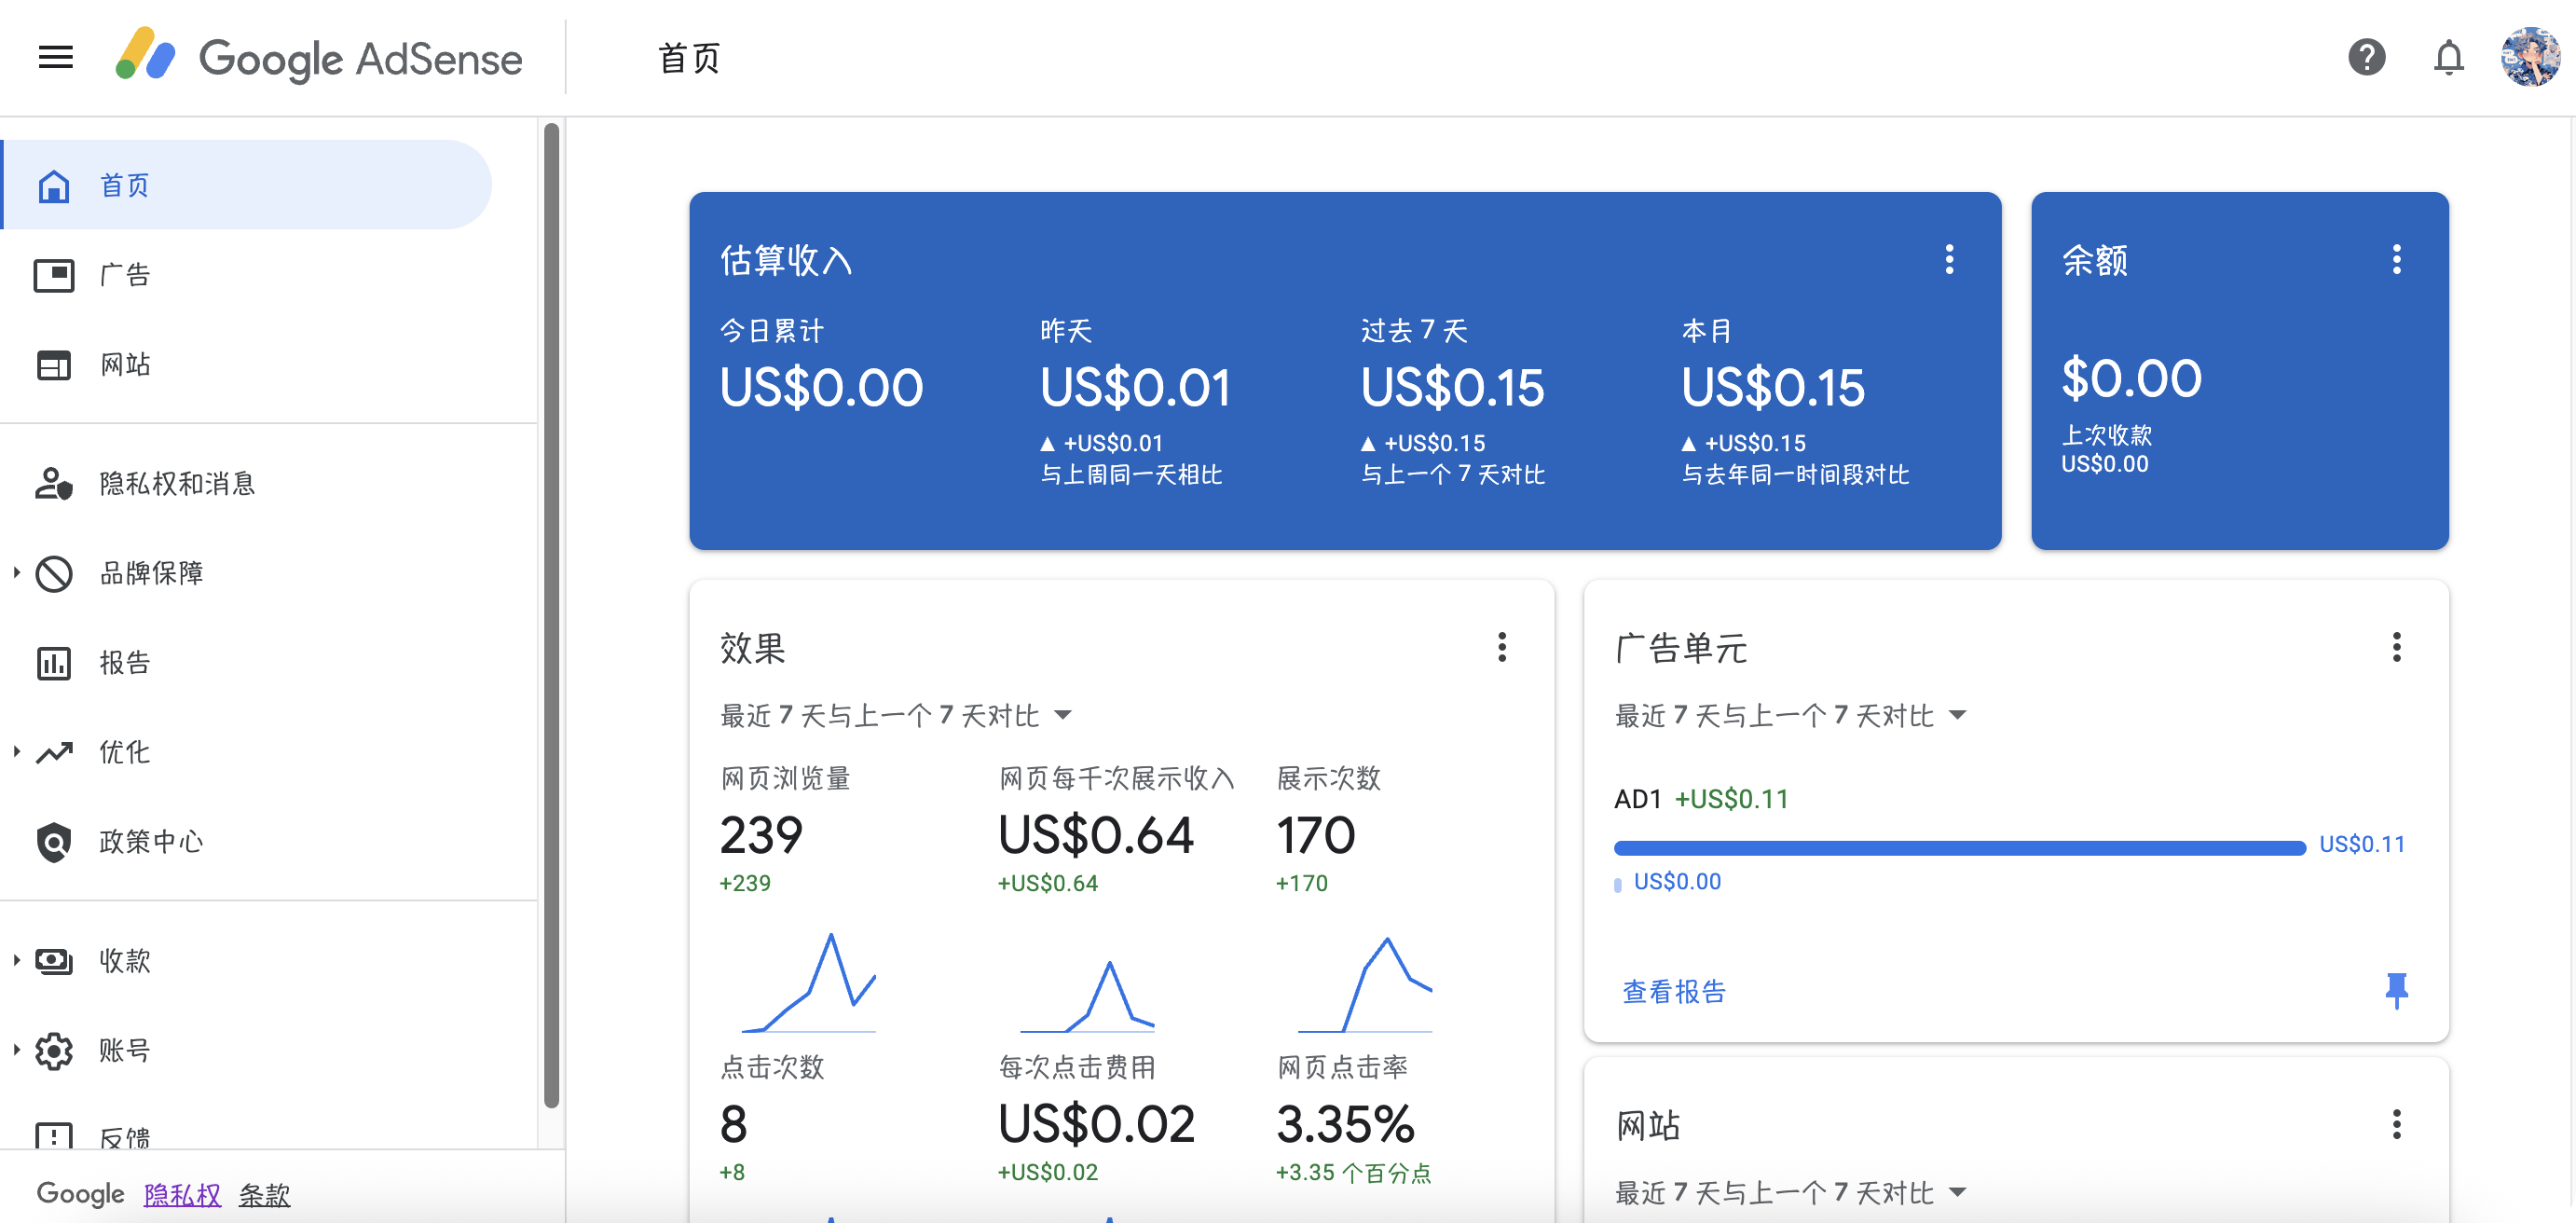Image resolution: width=2576 pixels, height=1223 pixels.
Task: Click the 每次点击费用 US$0.02 value
Action: [x=1096, y=1125]
